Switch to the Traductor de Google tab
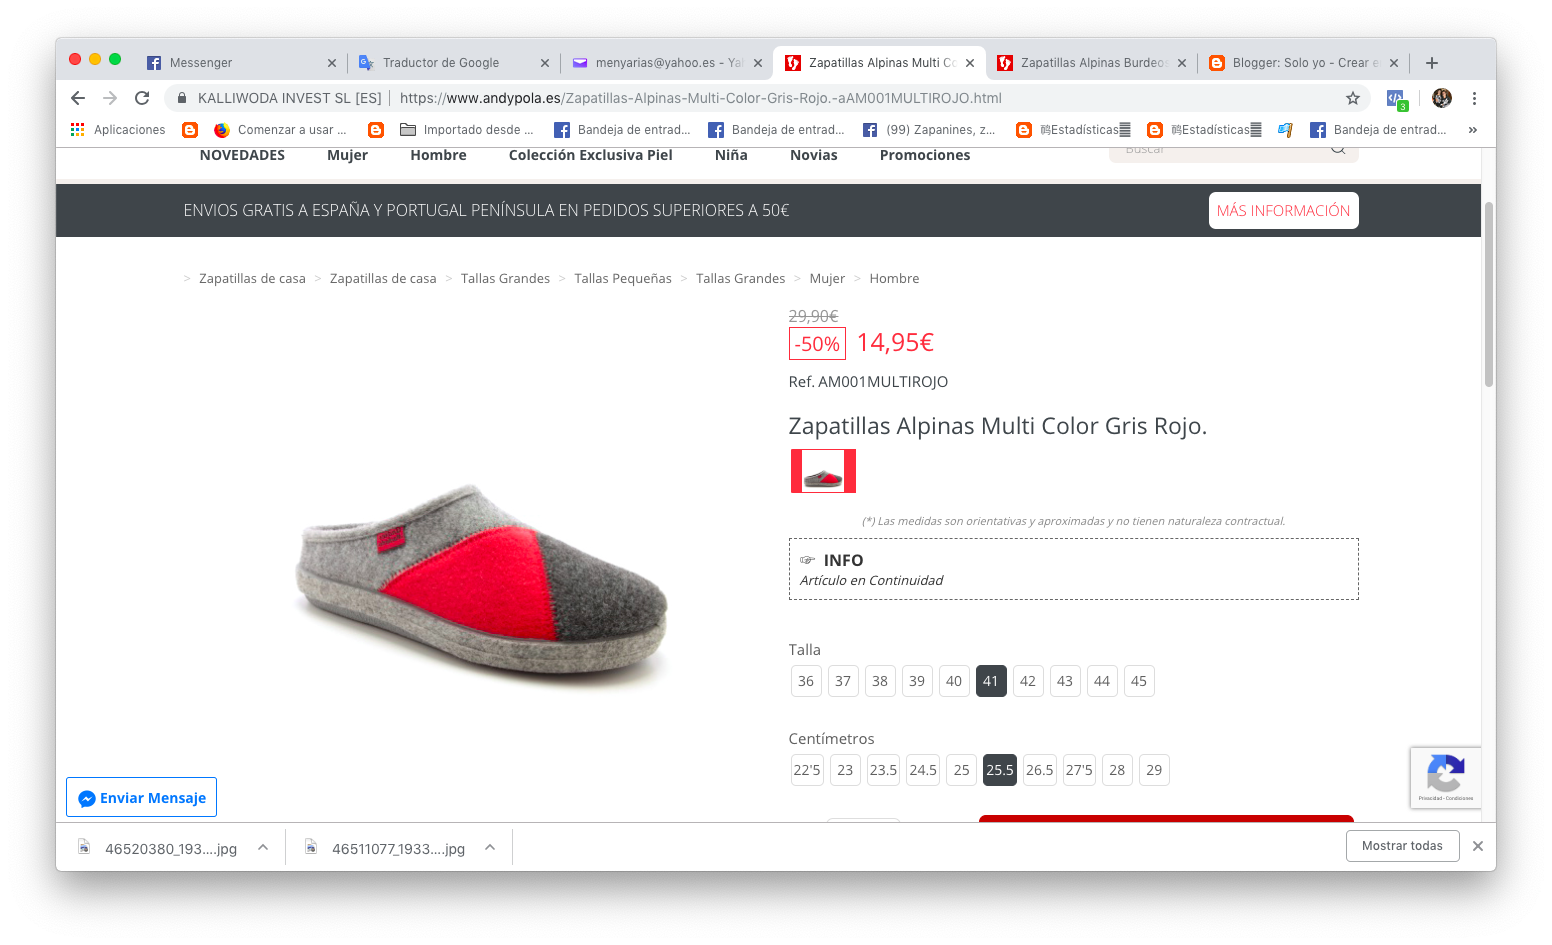The image size is (1552, 945). [441, 63]
